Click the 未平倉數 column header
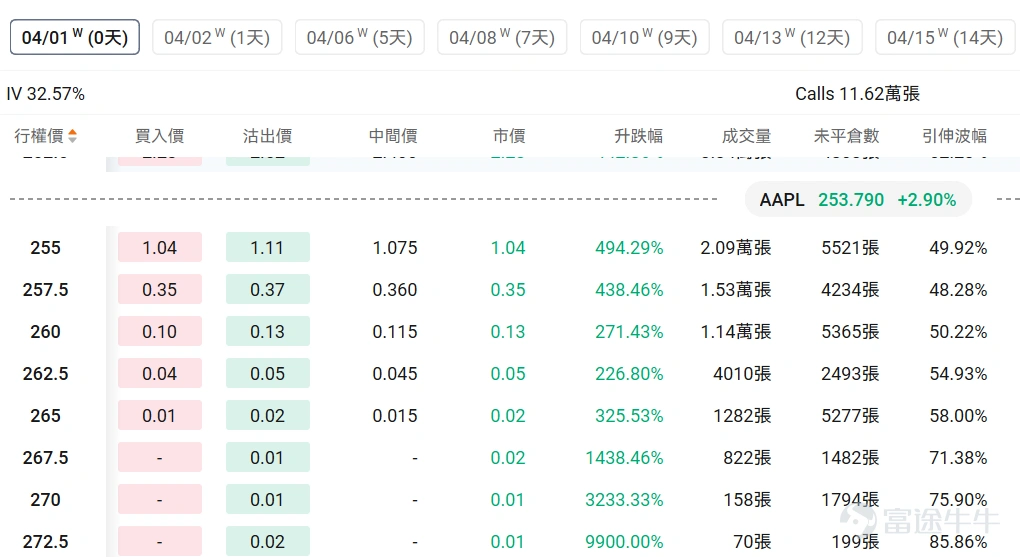 [x=846, y=135]
